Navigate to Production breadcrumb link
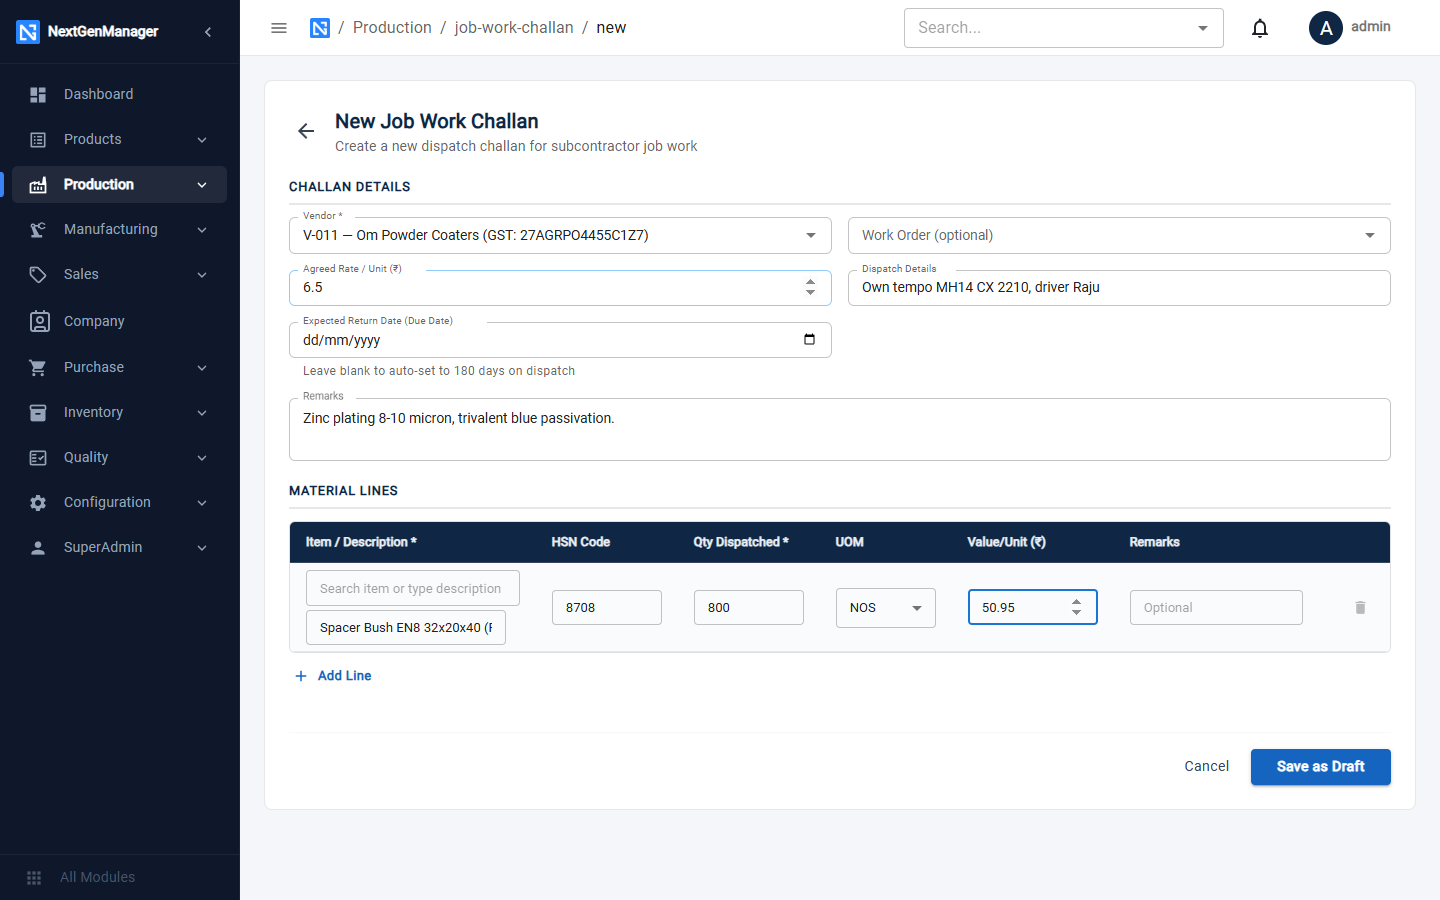Image resolution: width=1440 pixels, height=900 pixels. click(x=392, y=28)
